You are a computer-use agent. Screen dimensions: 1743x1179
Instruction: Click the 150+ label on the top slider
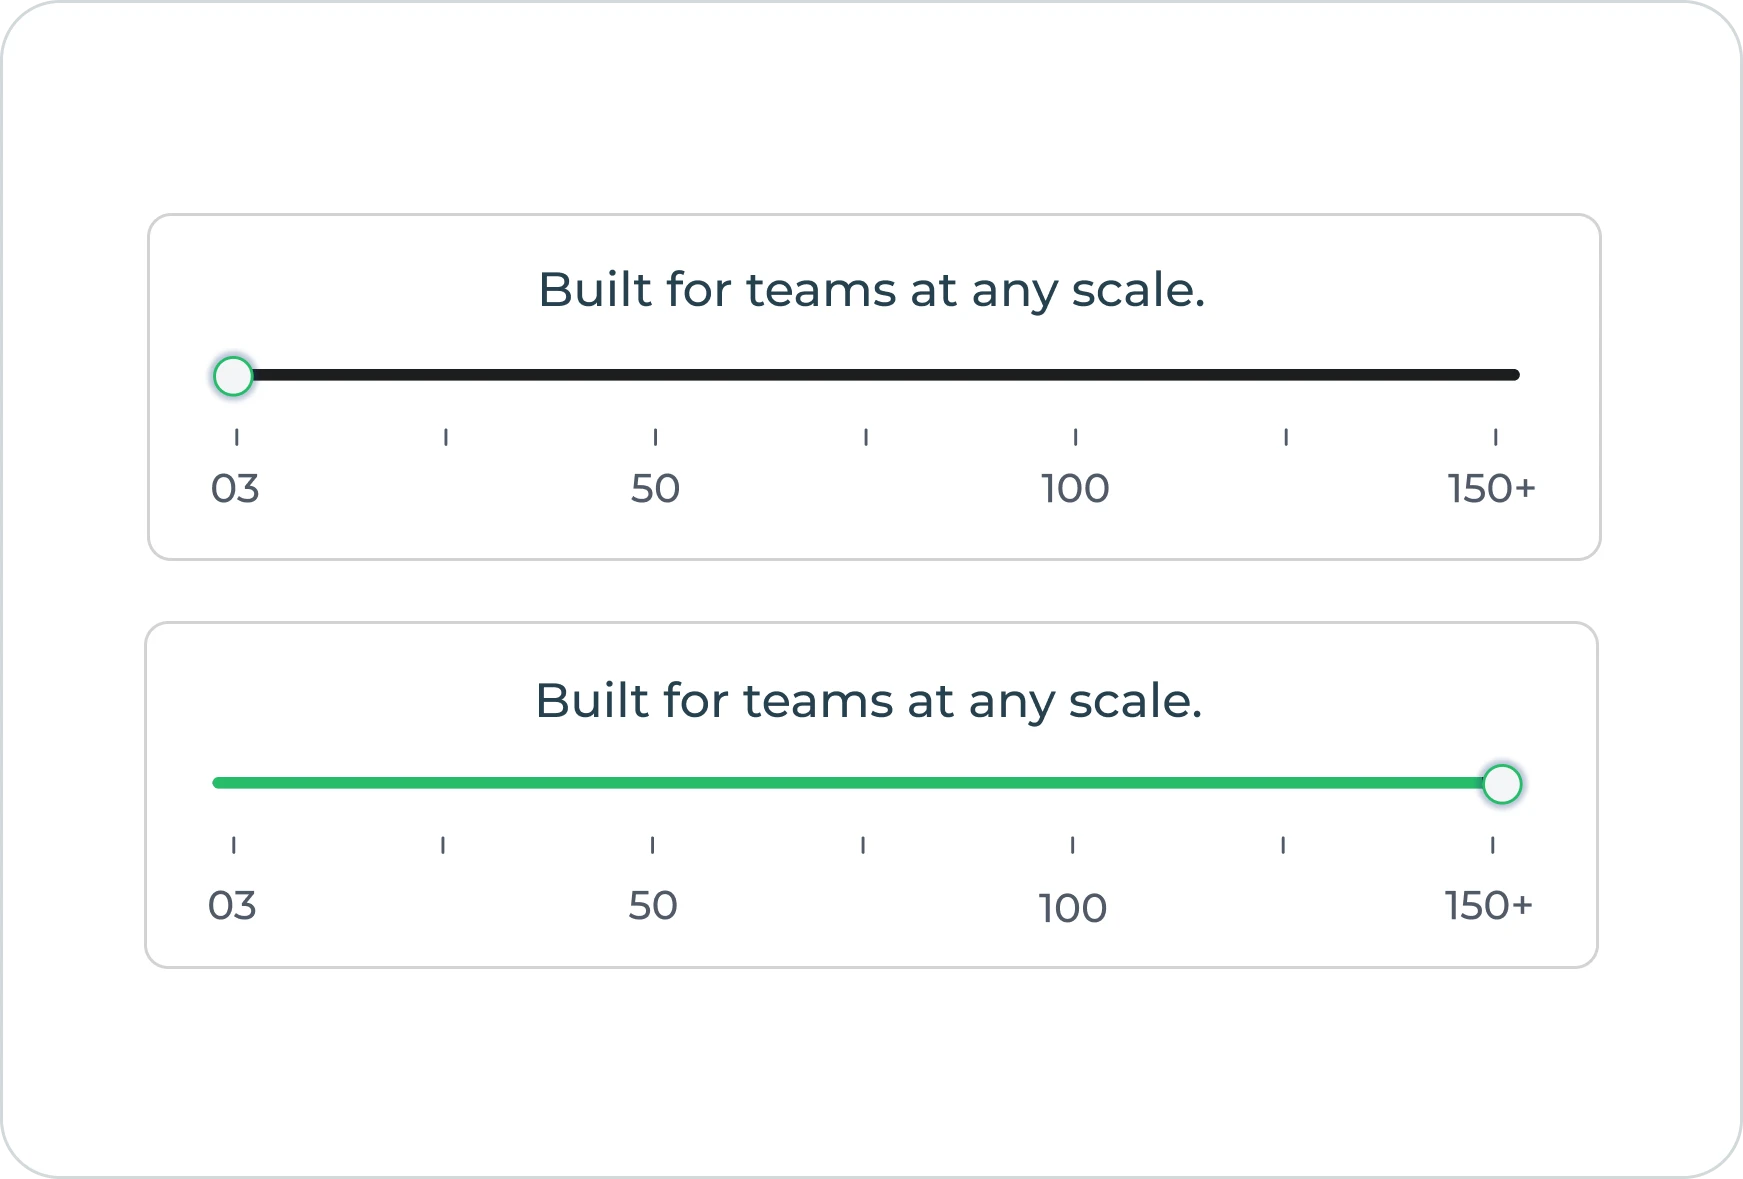tap(1492, 489)
